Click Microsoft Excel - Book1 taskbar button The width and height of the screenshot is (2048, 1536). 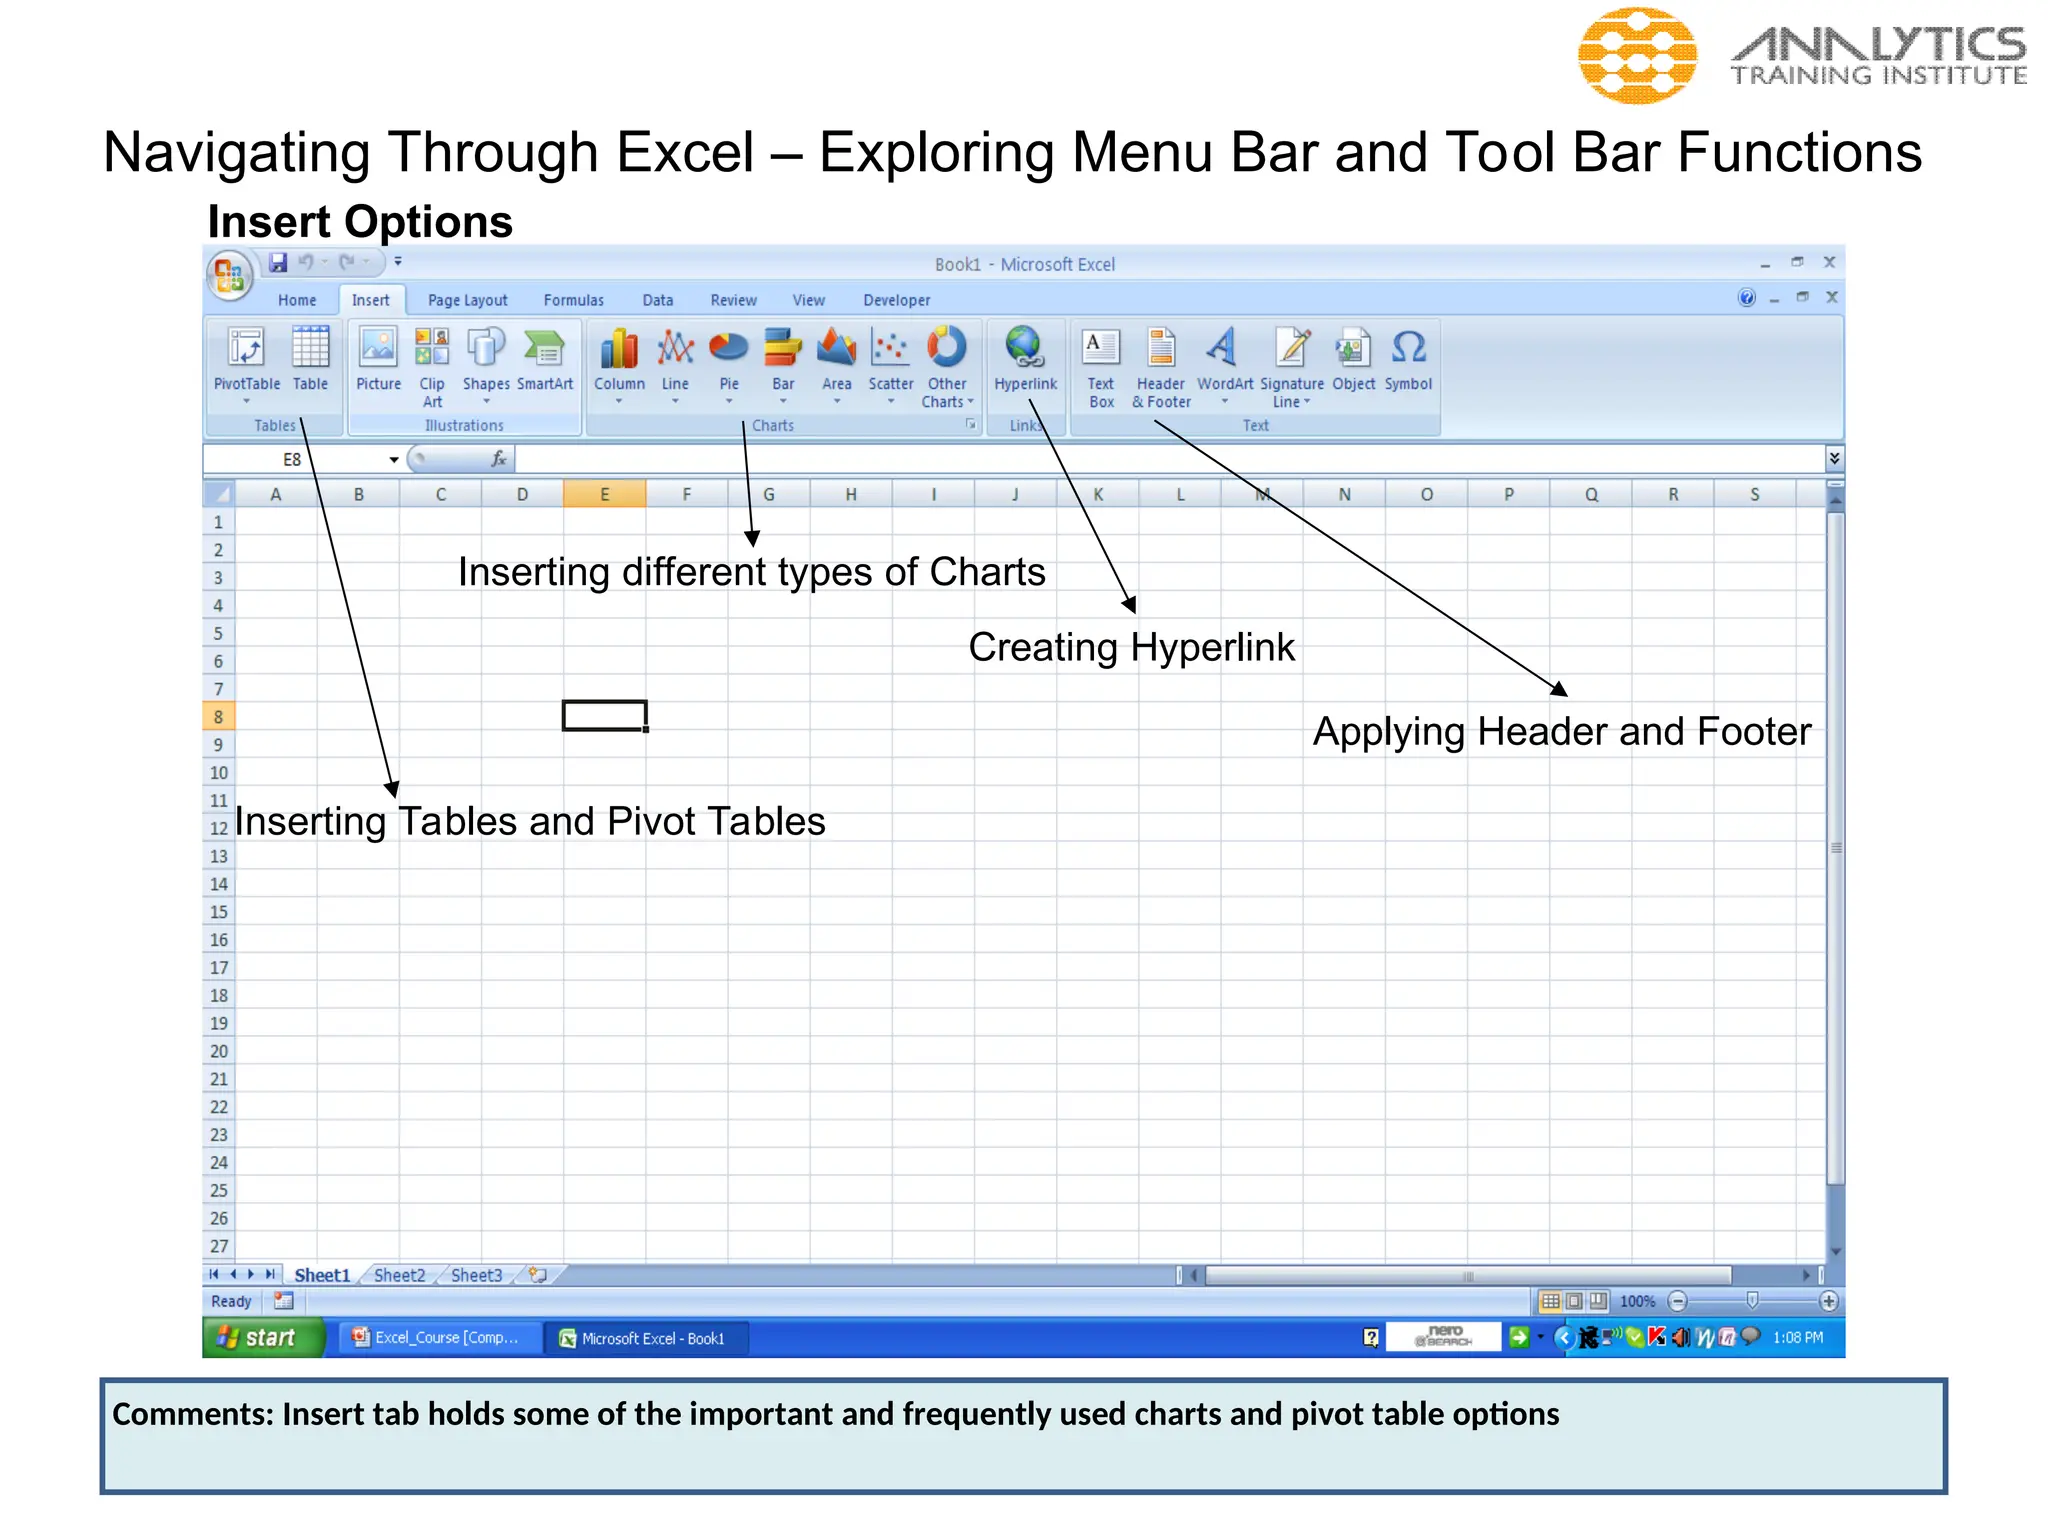click(645, 1338)
